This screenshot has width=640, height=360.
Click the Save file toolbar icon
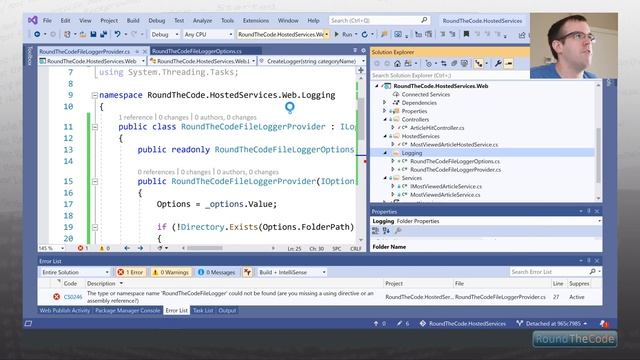tap(93, 35)
